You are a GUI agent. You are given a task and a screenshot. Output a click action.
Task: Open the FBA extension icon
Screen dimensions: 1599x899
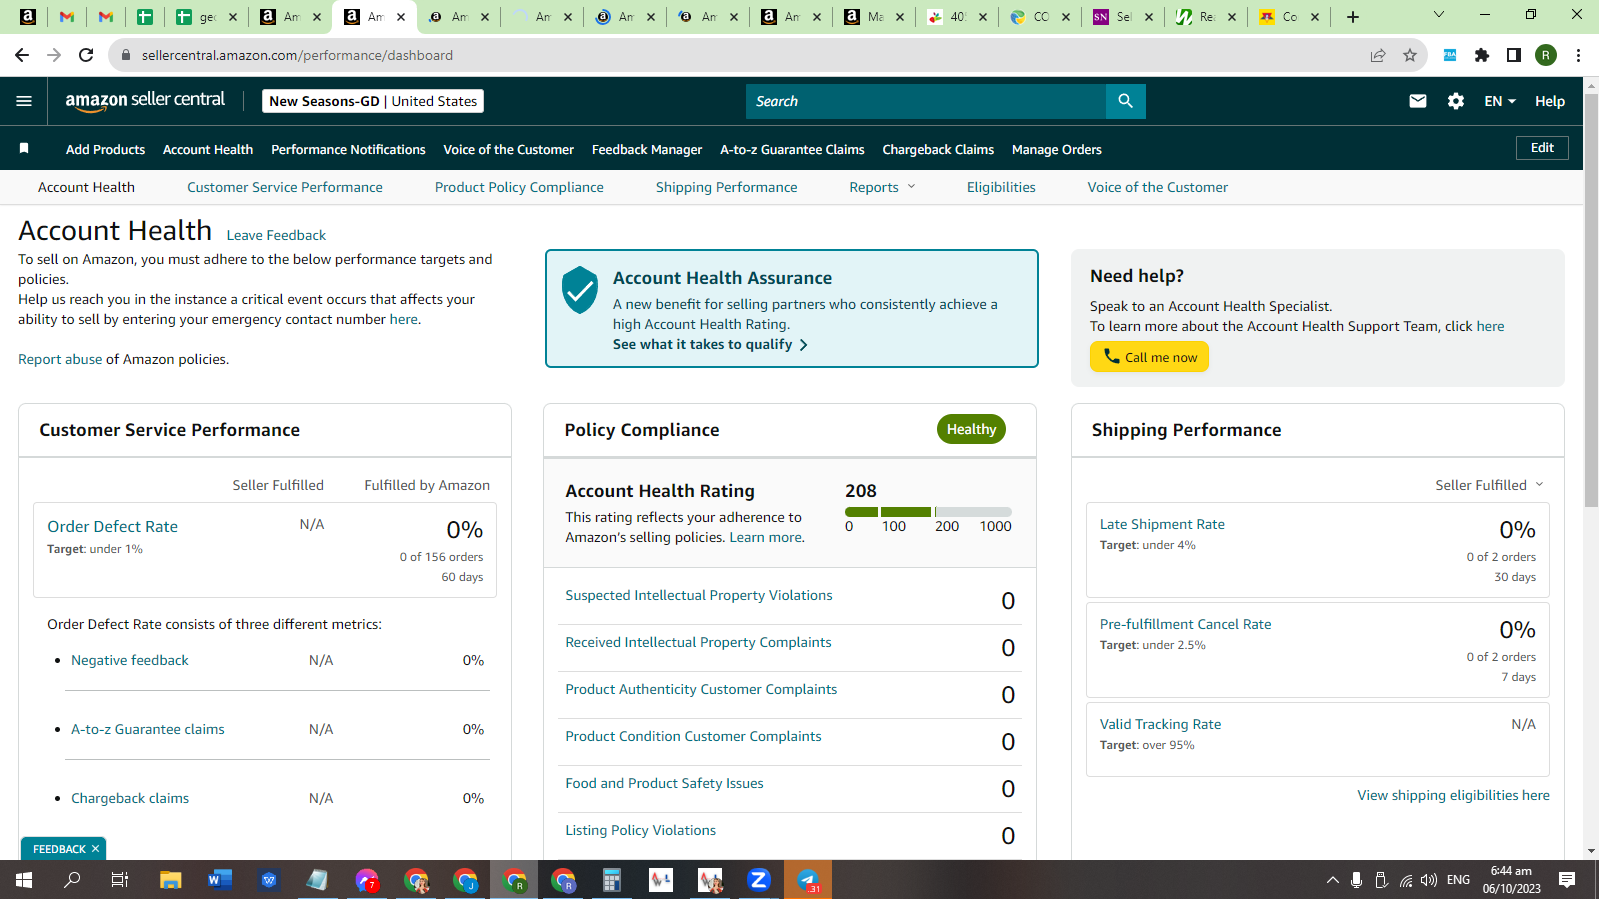click(1449, 55)
